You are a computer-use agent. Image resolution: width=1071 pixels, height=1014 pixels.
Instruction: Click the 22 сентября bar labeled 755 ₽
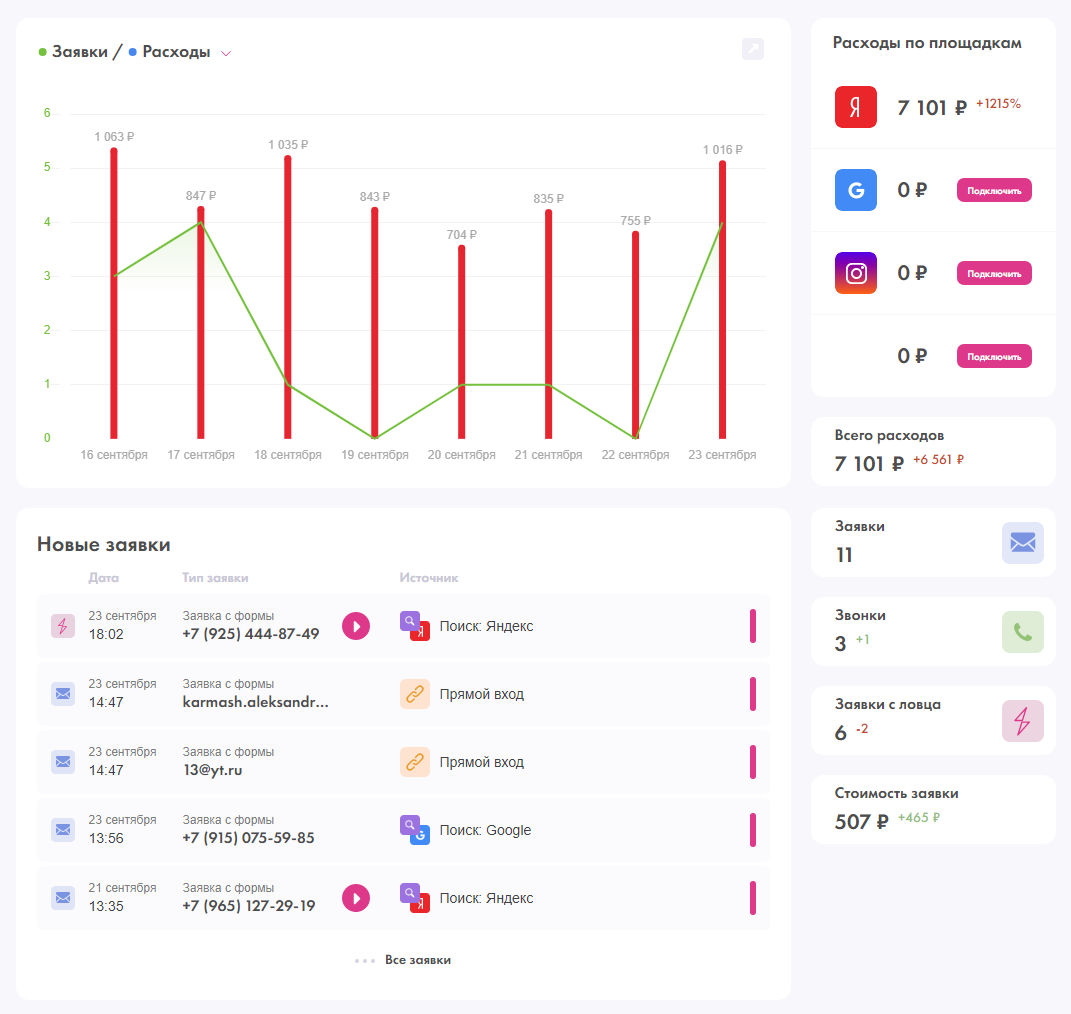pos(635,335)
